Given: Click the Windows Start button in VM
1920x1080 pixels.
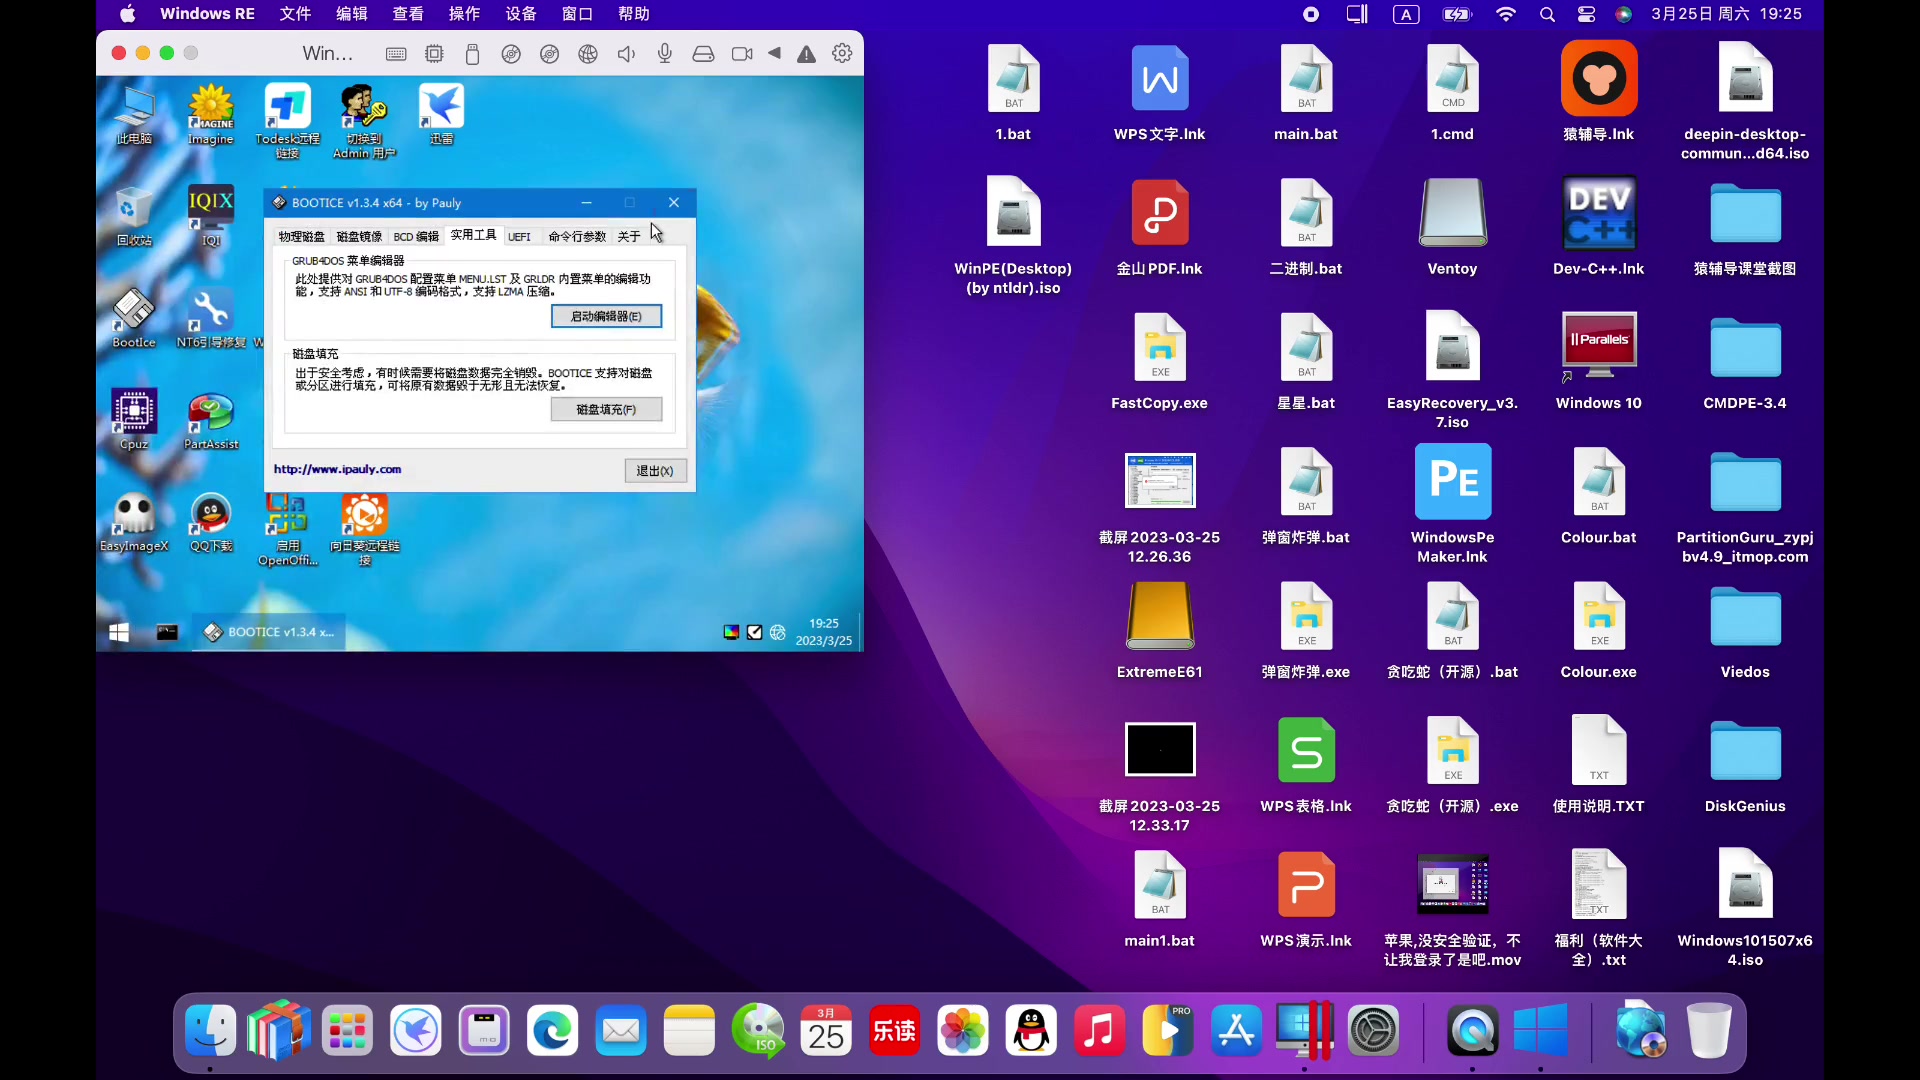Looking at the screenshot, I should [x=119, y=632].
